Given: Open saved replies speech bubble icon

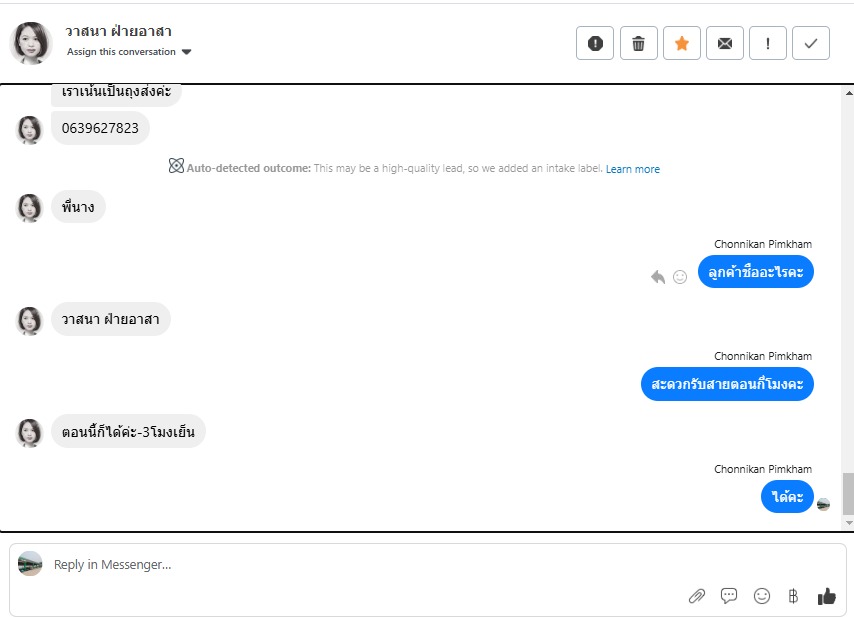Looking at the screenshot, I should [x=729, y=596].
